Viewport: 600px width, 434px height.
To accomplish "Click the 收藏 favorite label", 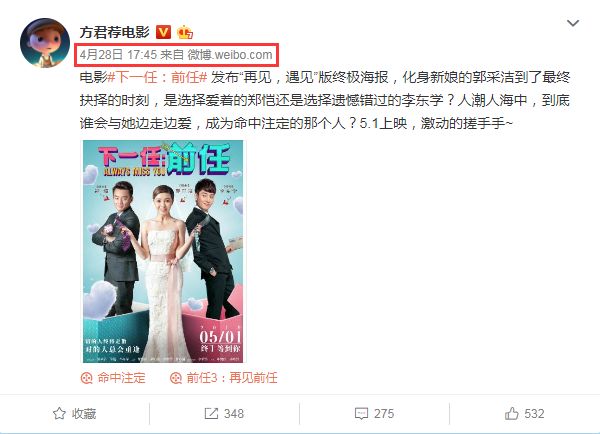I will (84, 414).
